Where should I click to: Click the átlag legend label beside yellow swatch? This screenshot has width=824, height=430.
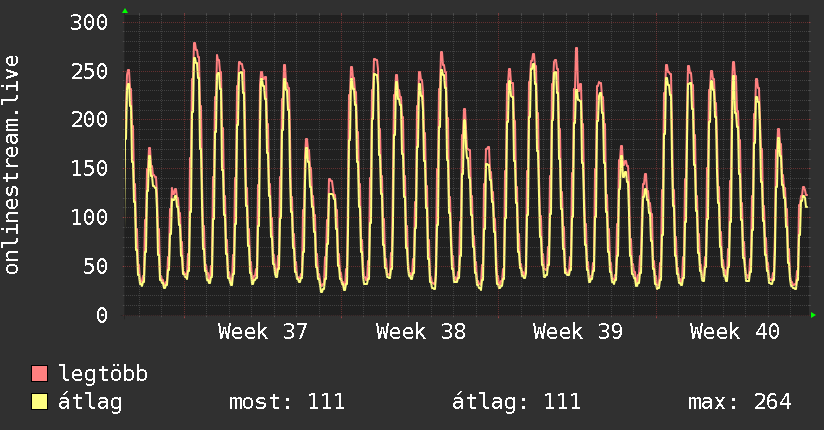coord(90,402)
